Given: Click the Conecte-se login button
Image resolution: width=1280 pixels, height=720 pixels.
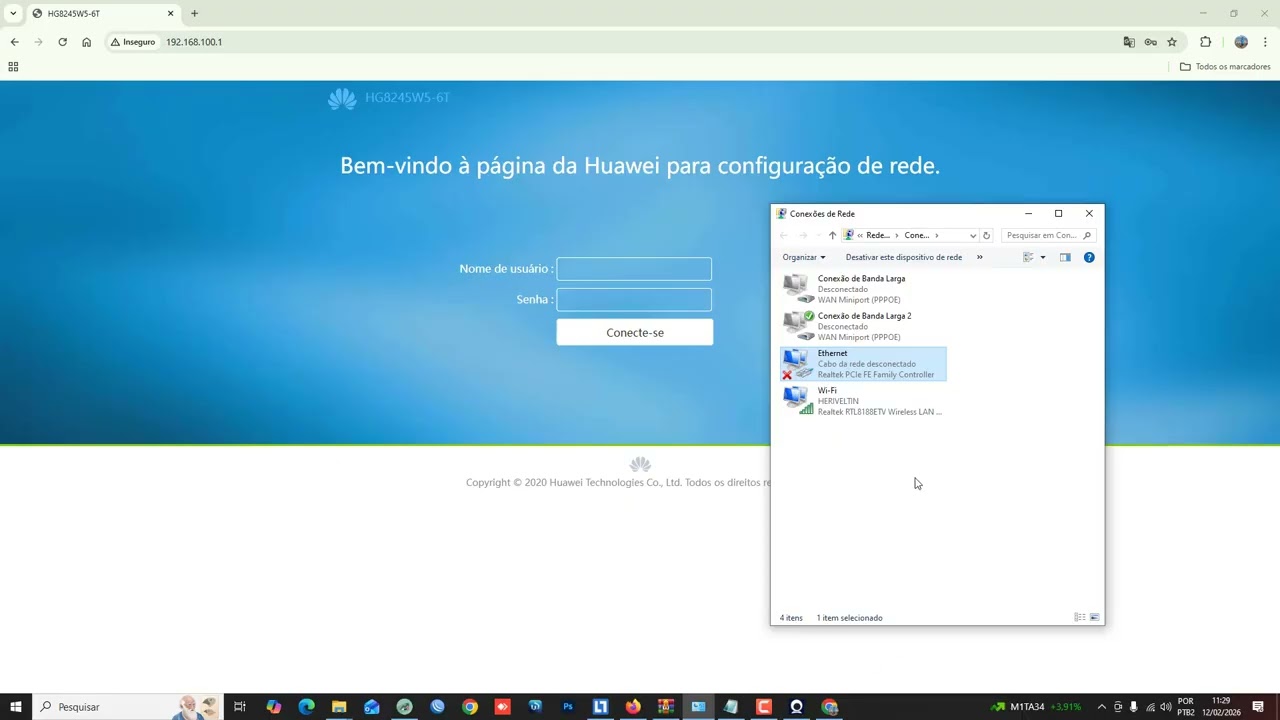Looking at the screenshot, I should [x=635, y=332].
